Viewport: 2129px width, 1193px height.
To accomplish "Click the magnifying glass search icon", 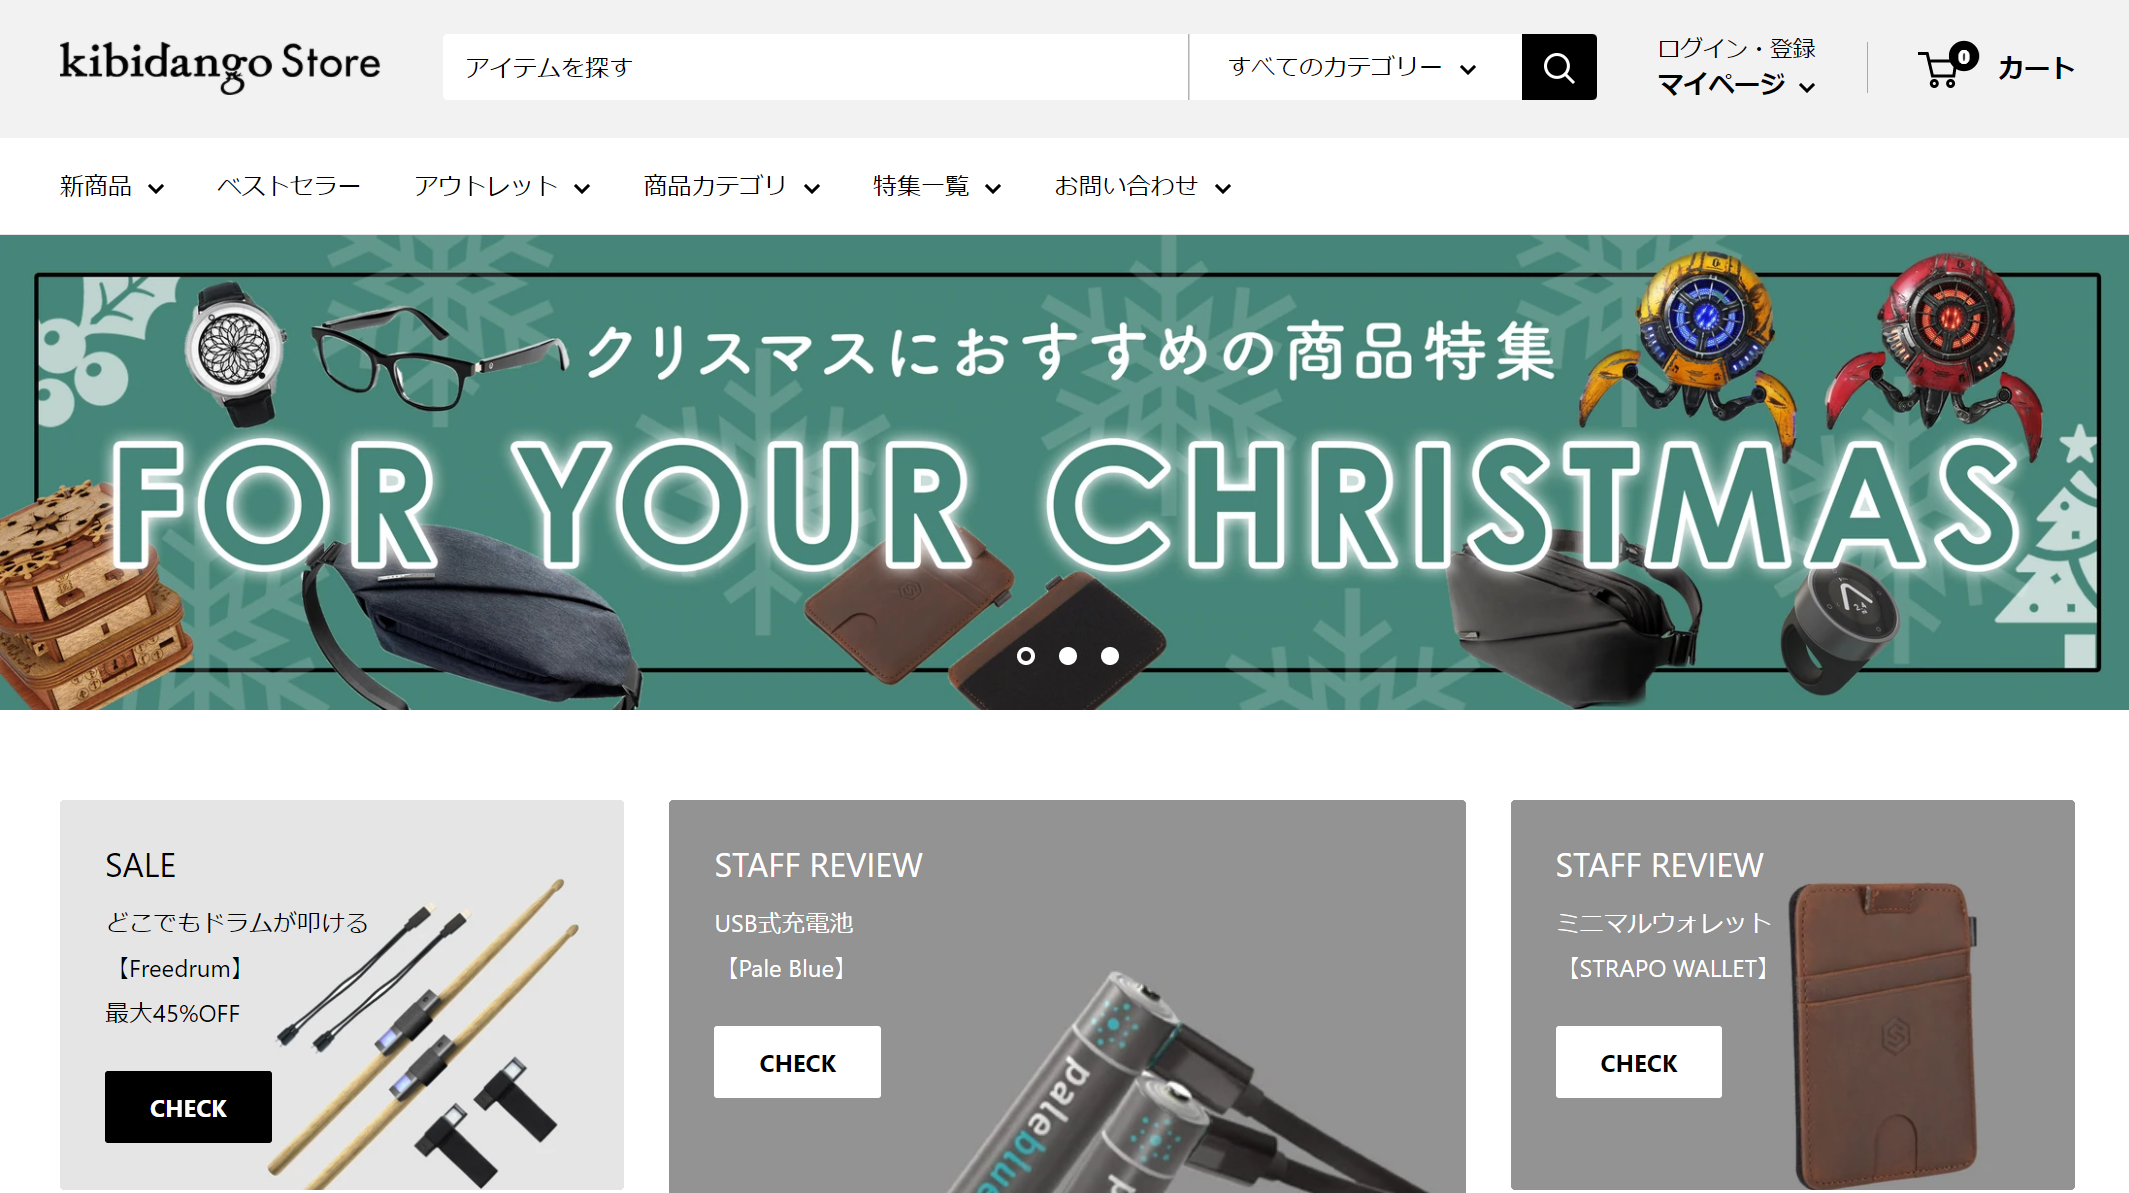I will coord(1558,67).
